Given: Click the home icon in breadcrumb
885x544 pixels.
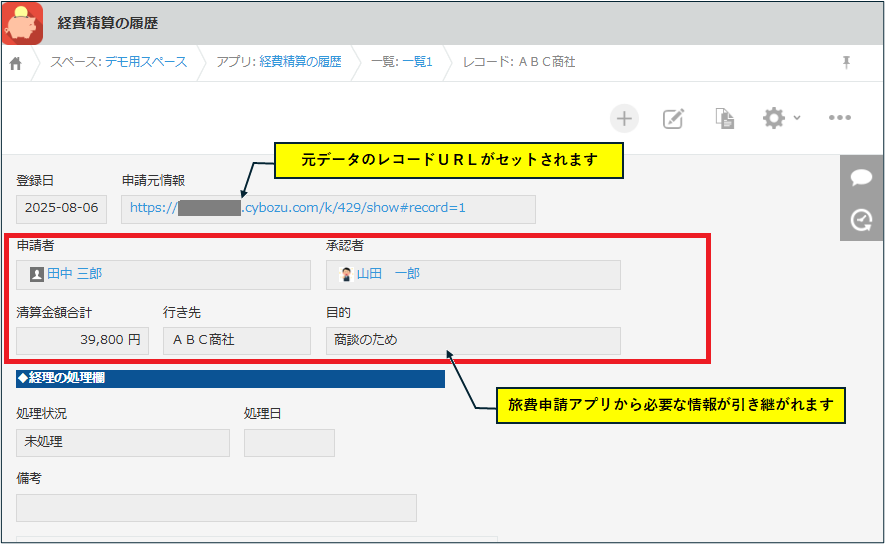Looking at the screenshot, I should (x=16, y=63).
